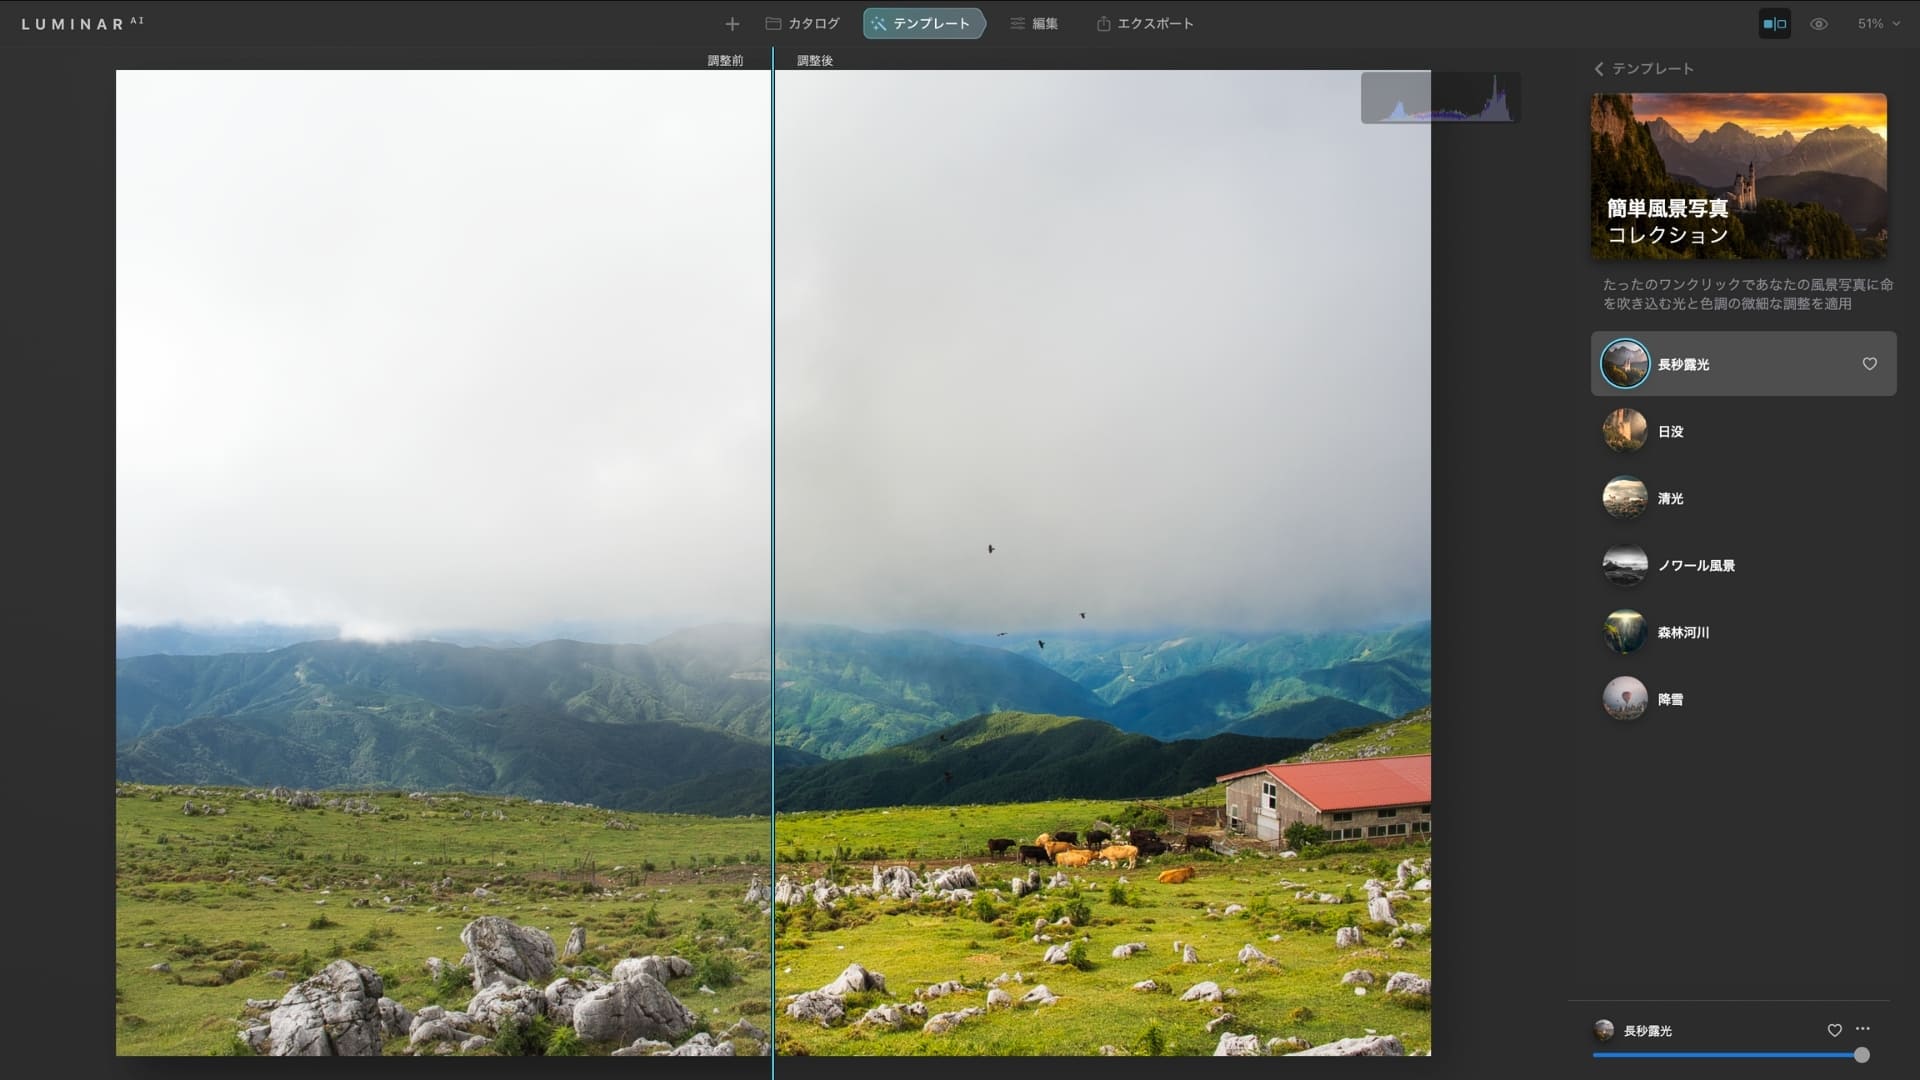Apply the 森林河川 template icon

[x=1624, y=632]
